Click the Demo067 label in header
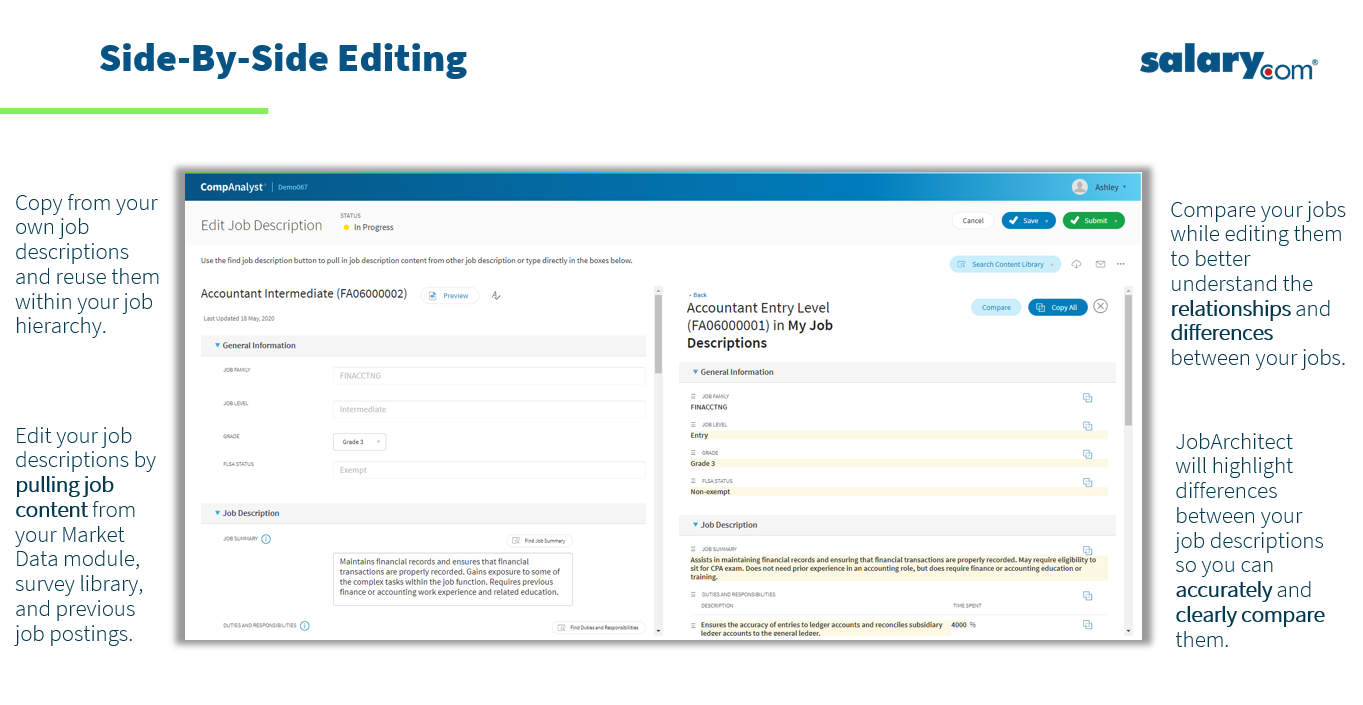 [x=293, y=187]
